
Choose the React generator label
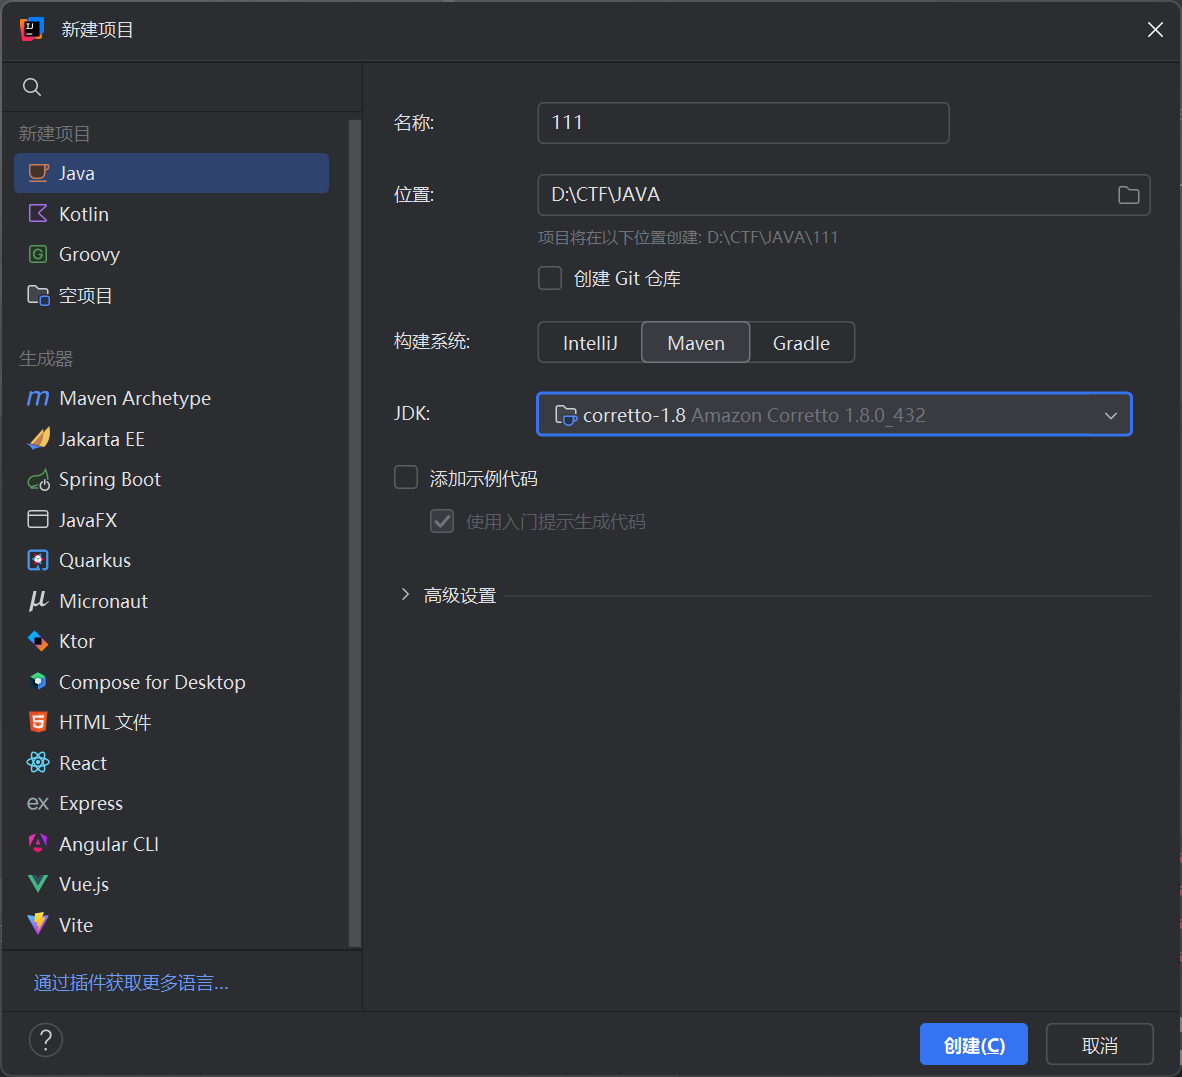click(x=83, y=763)
